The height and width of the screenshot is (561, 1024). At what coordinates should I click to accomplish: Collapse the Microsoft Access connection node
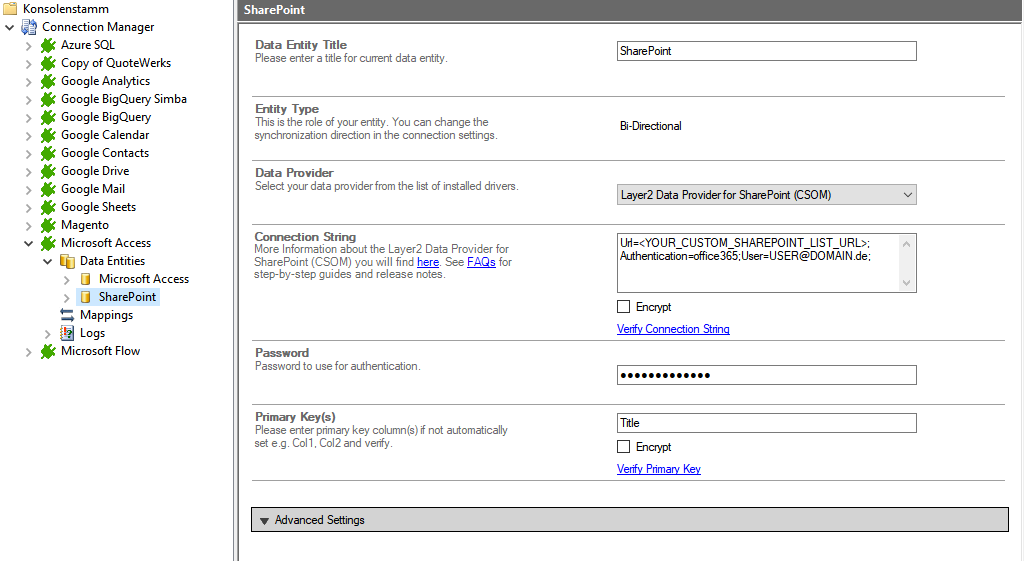point(28,243)
